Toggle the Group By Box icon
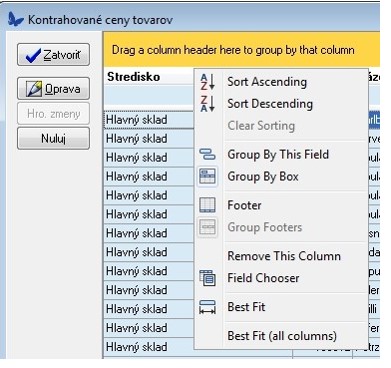This screenshot has width=391, height=368. 207,176
